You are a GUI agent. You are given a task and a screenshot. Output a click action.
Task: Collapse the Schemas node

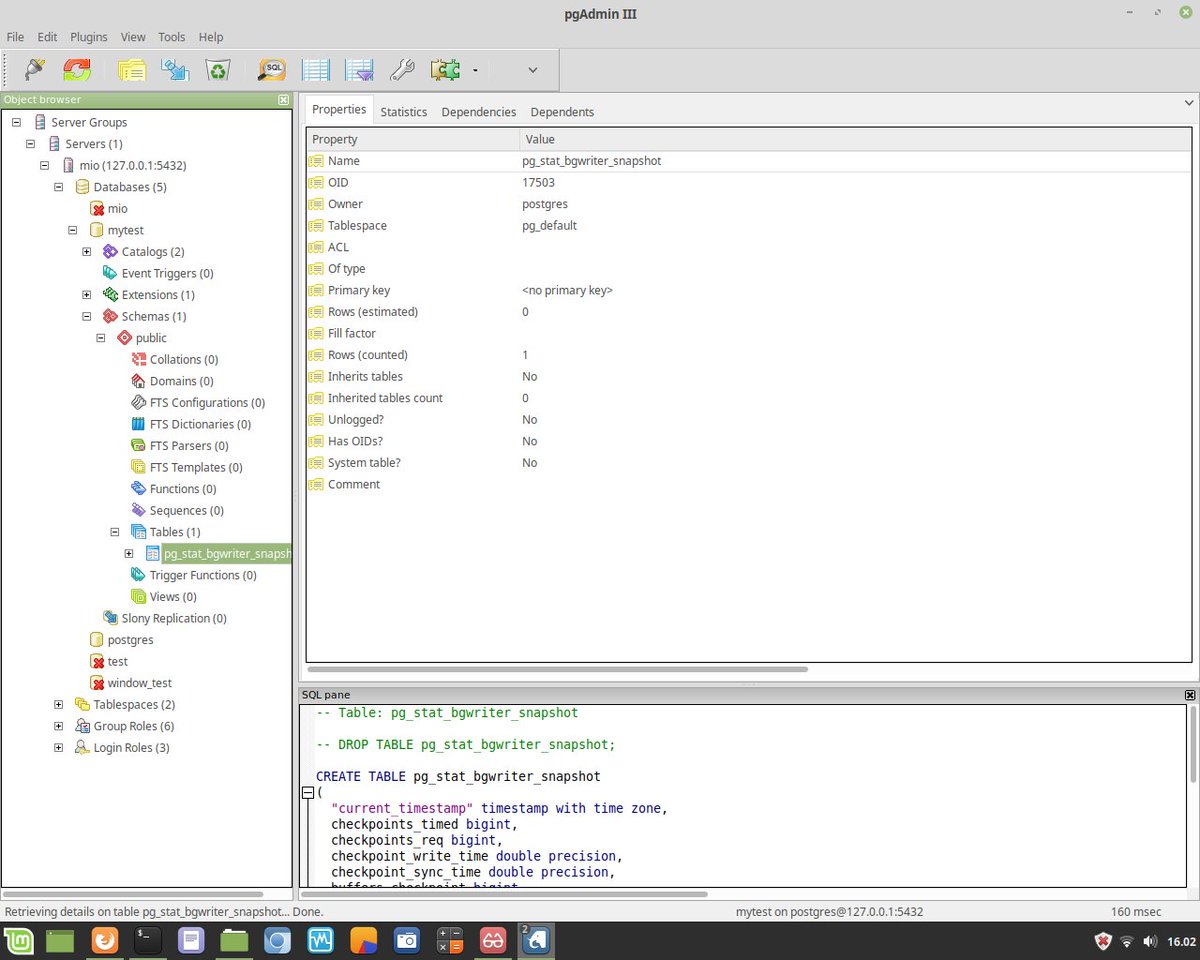tap(86, 315)
